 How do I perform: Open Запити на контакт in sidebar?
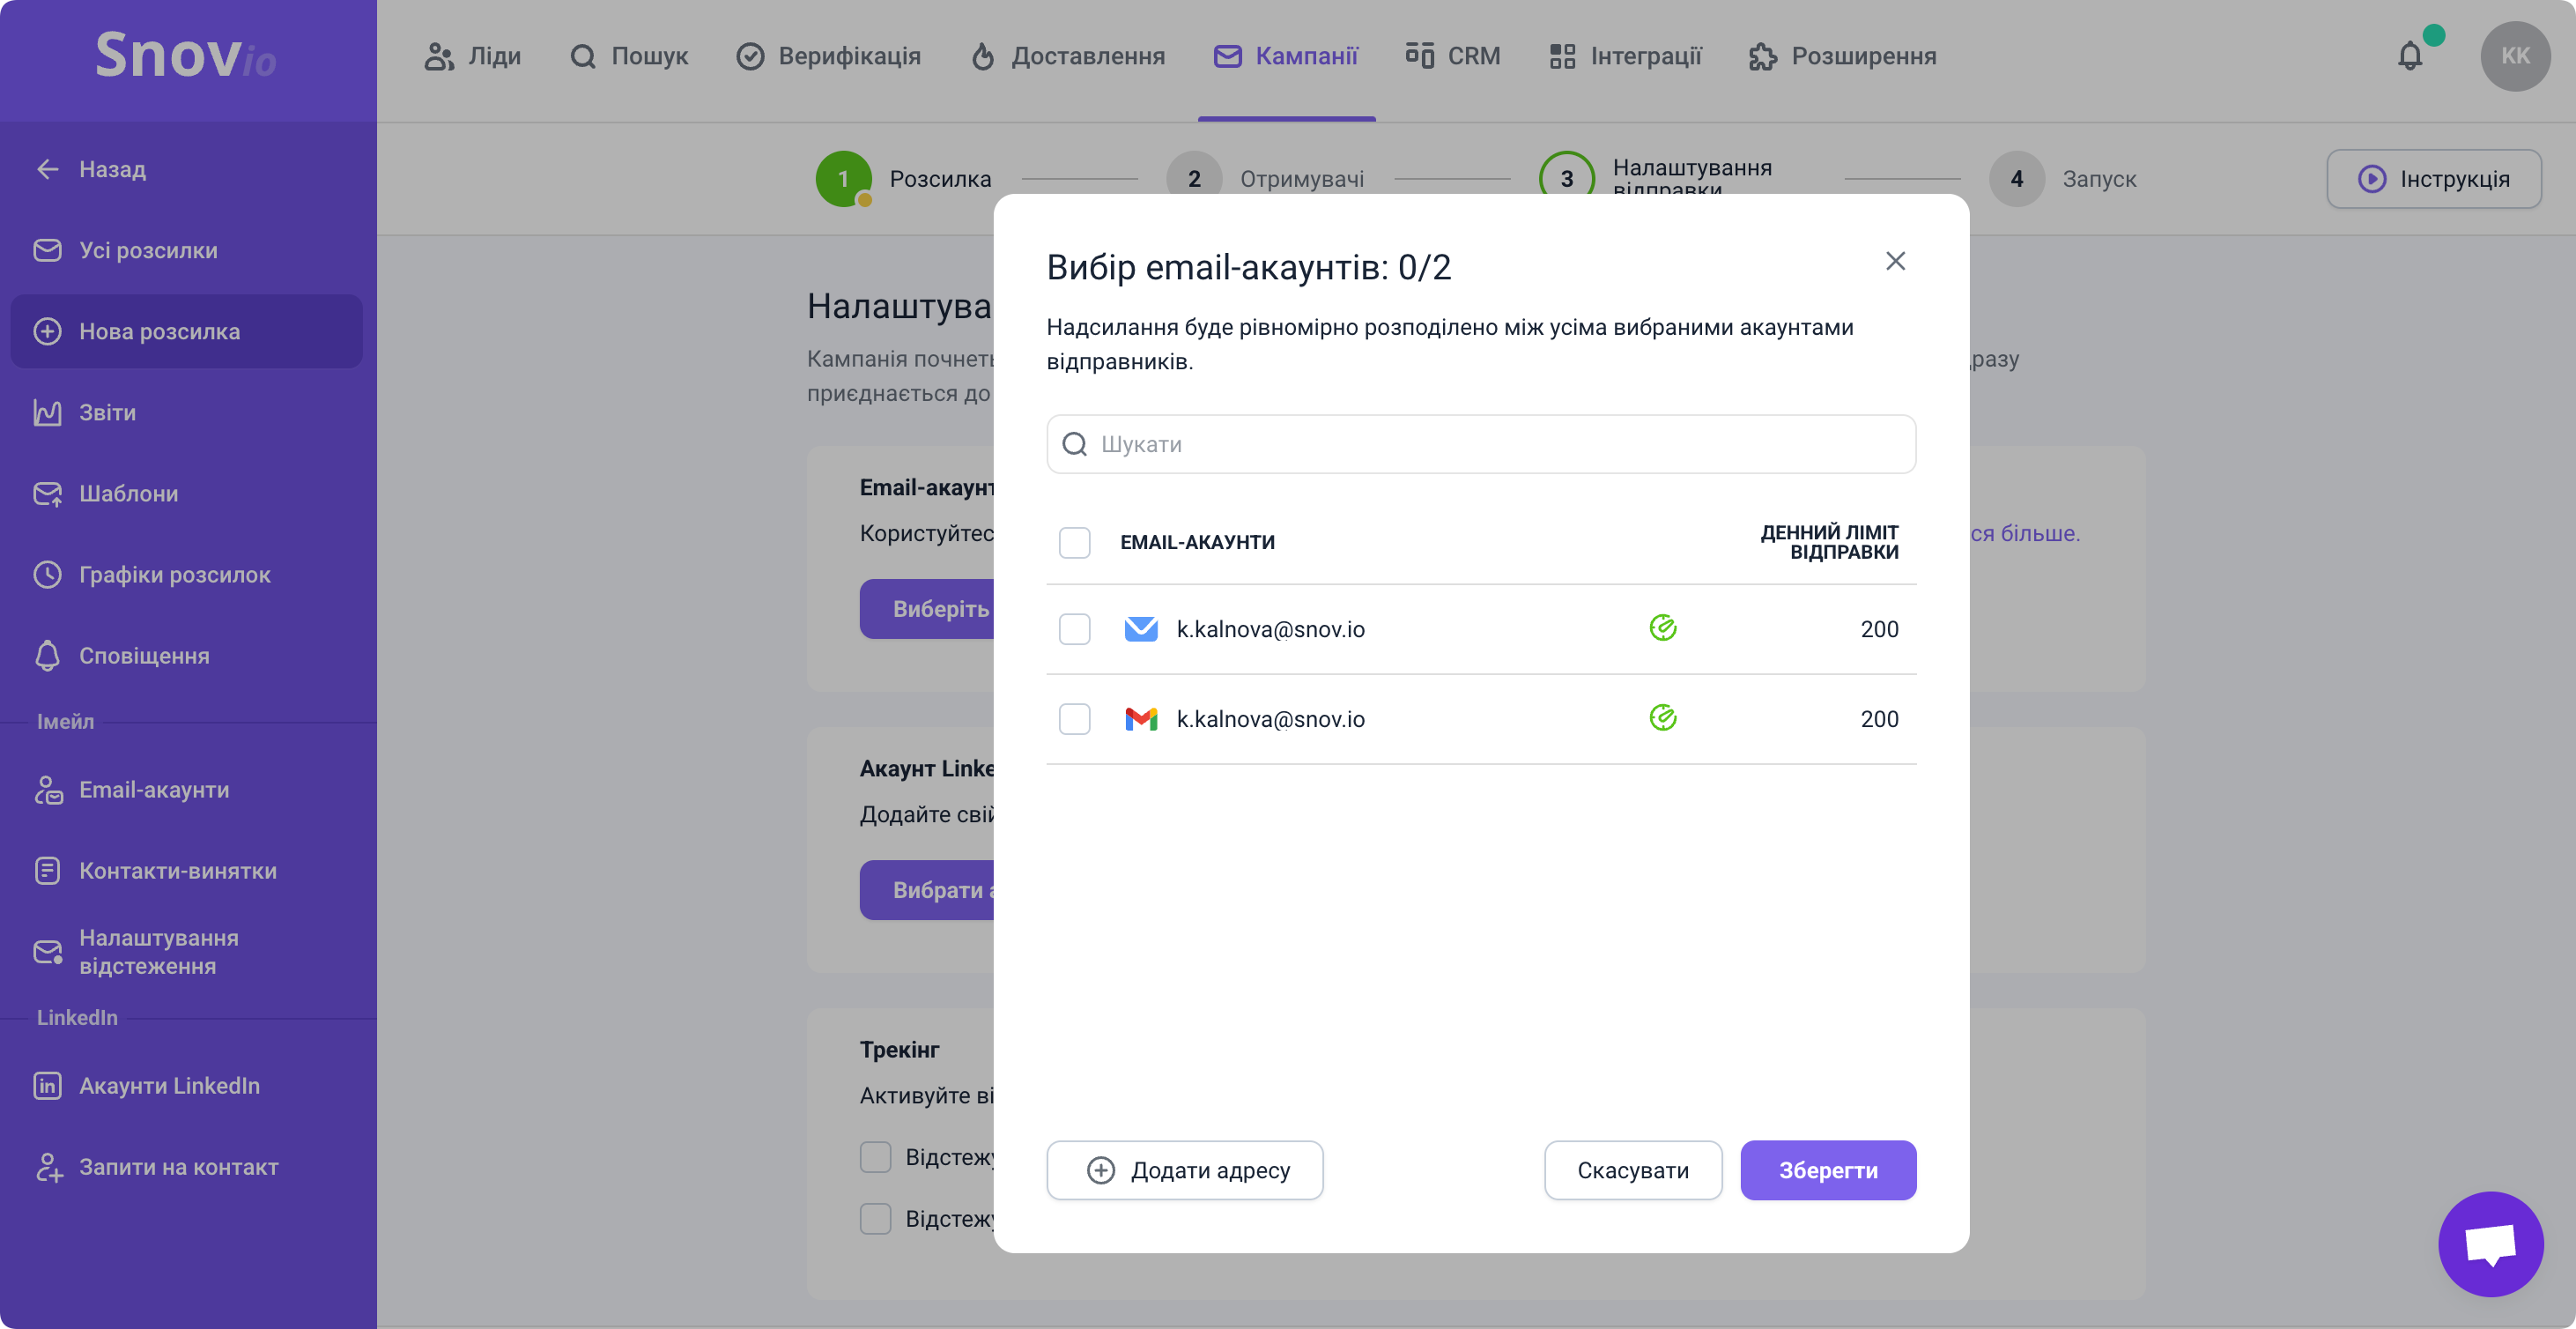(186, 1167)
